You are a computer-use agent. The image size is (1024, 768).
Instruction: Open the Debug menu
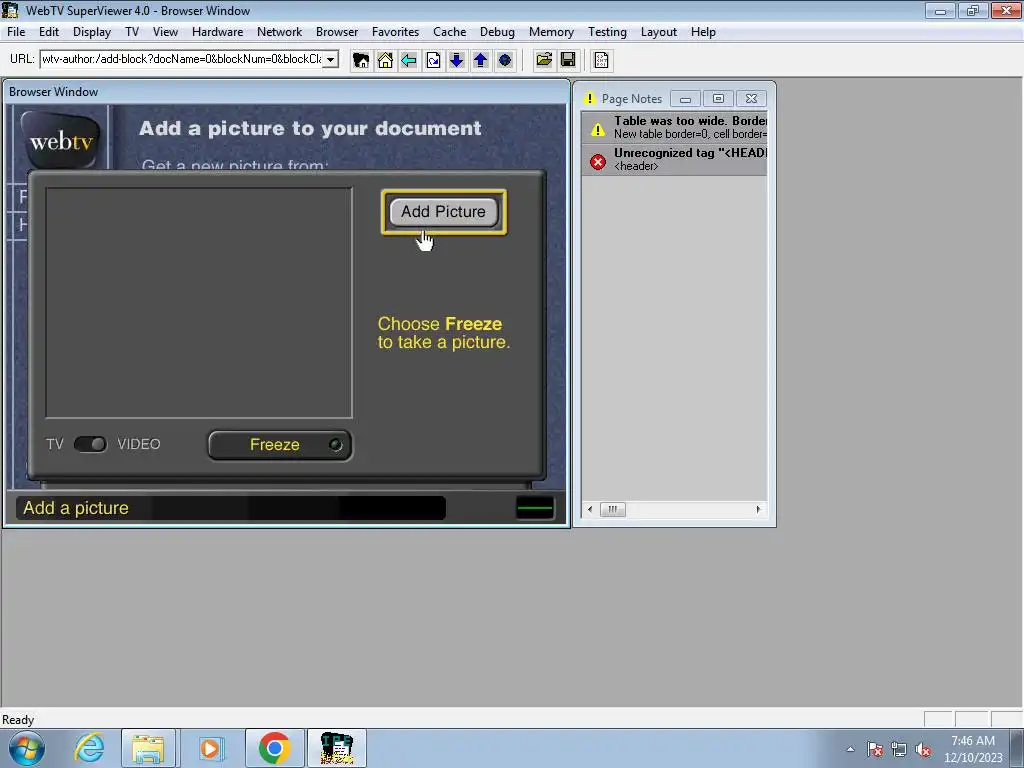point(497,32)
